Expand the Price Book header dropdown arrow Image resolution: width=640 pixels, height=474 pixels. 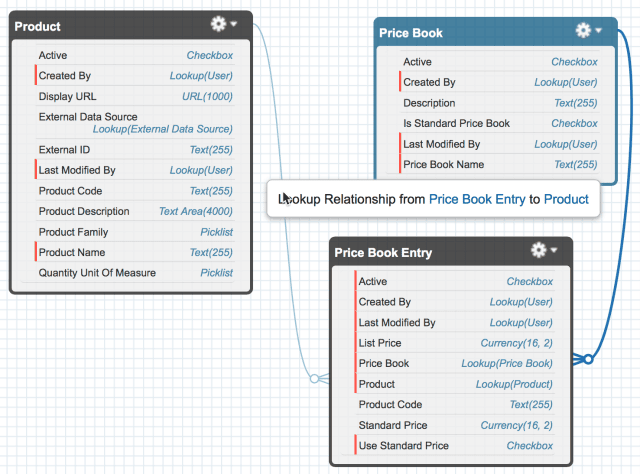(x=598, y=30)
